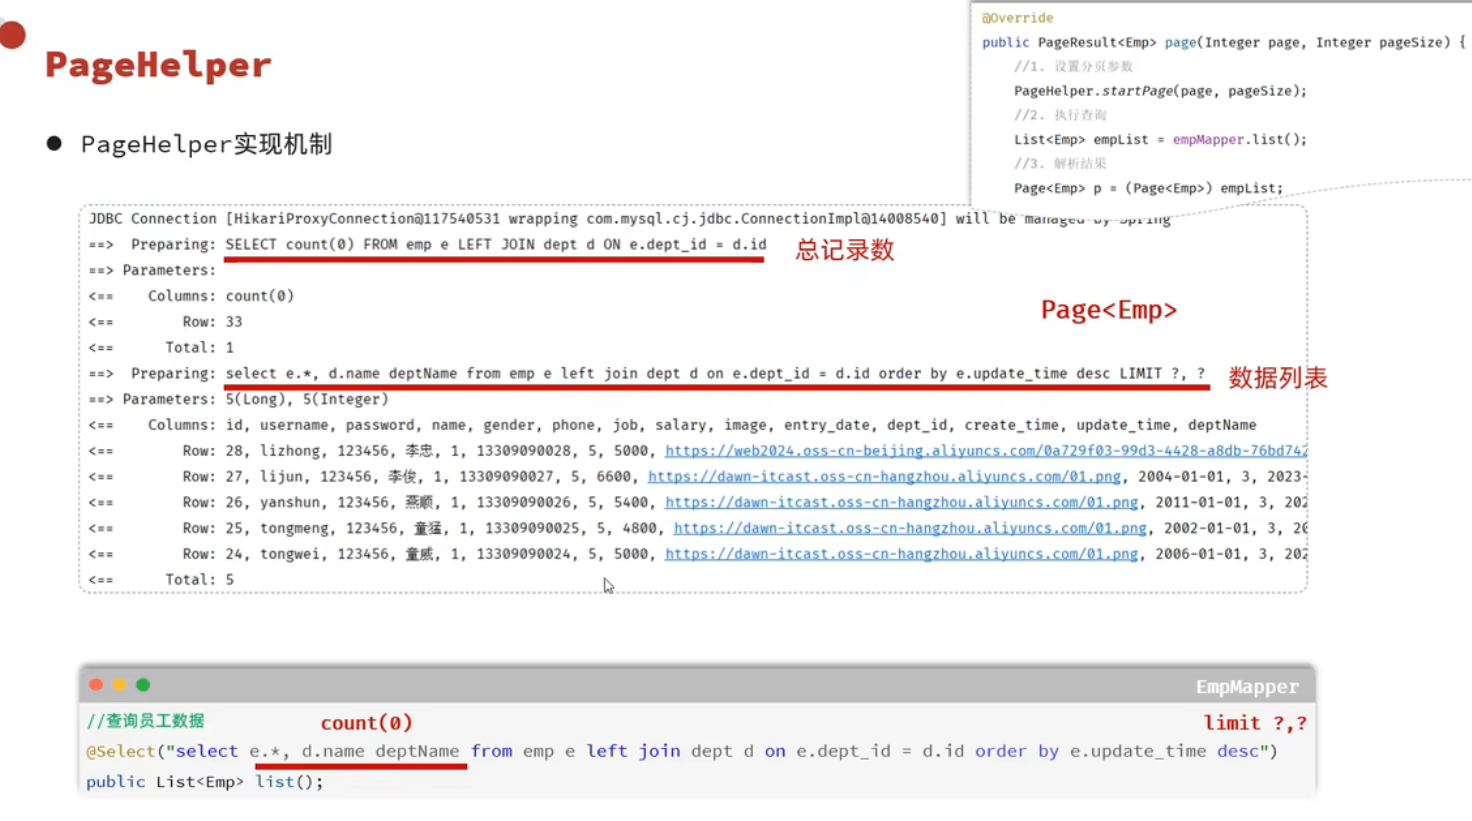Viewport: 1472px width, 821px height.
Task: Click the 'JDBC Connection' log line
Action: point(629,219)
